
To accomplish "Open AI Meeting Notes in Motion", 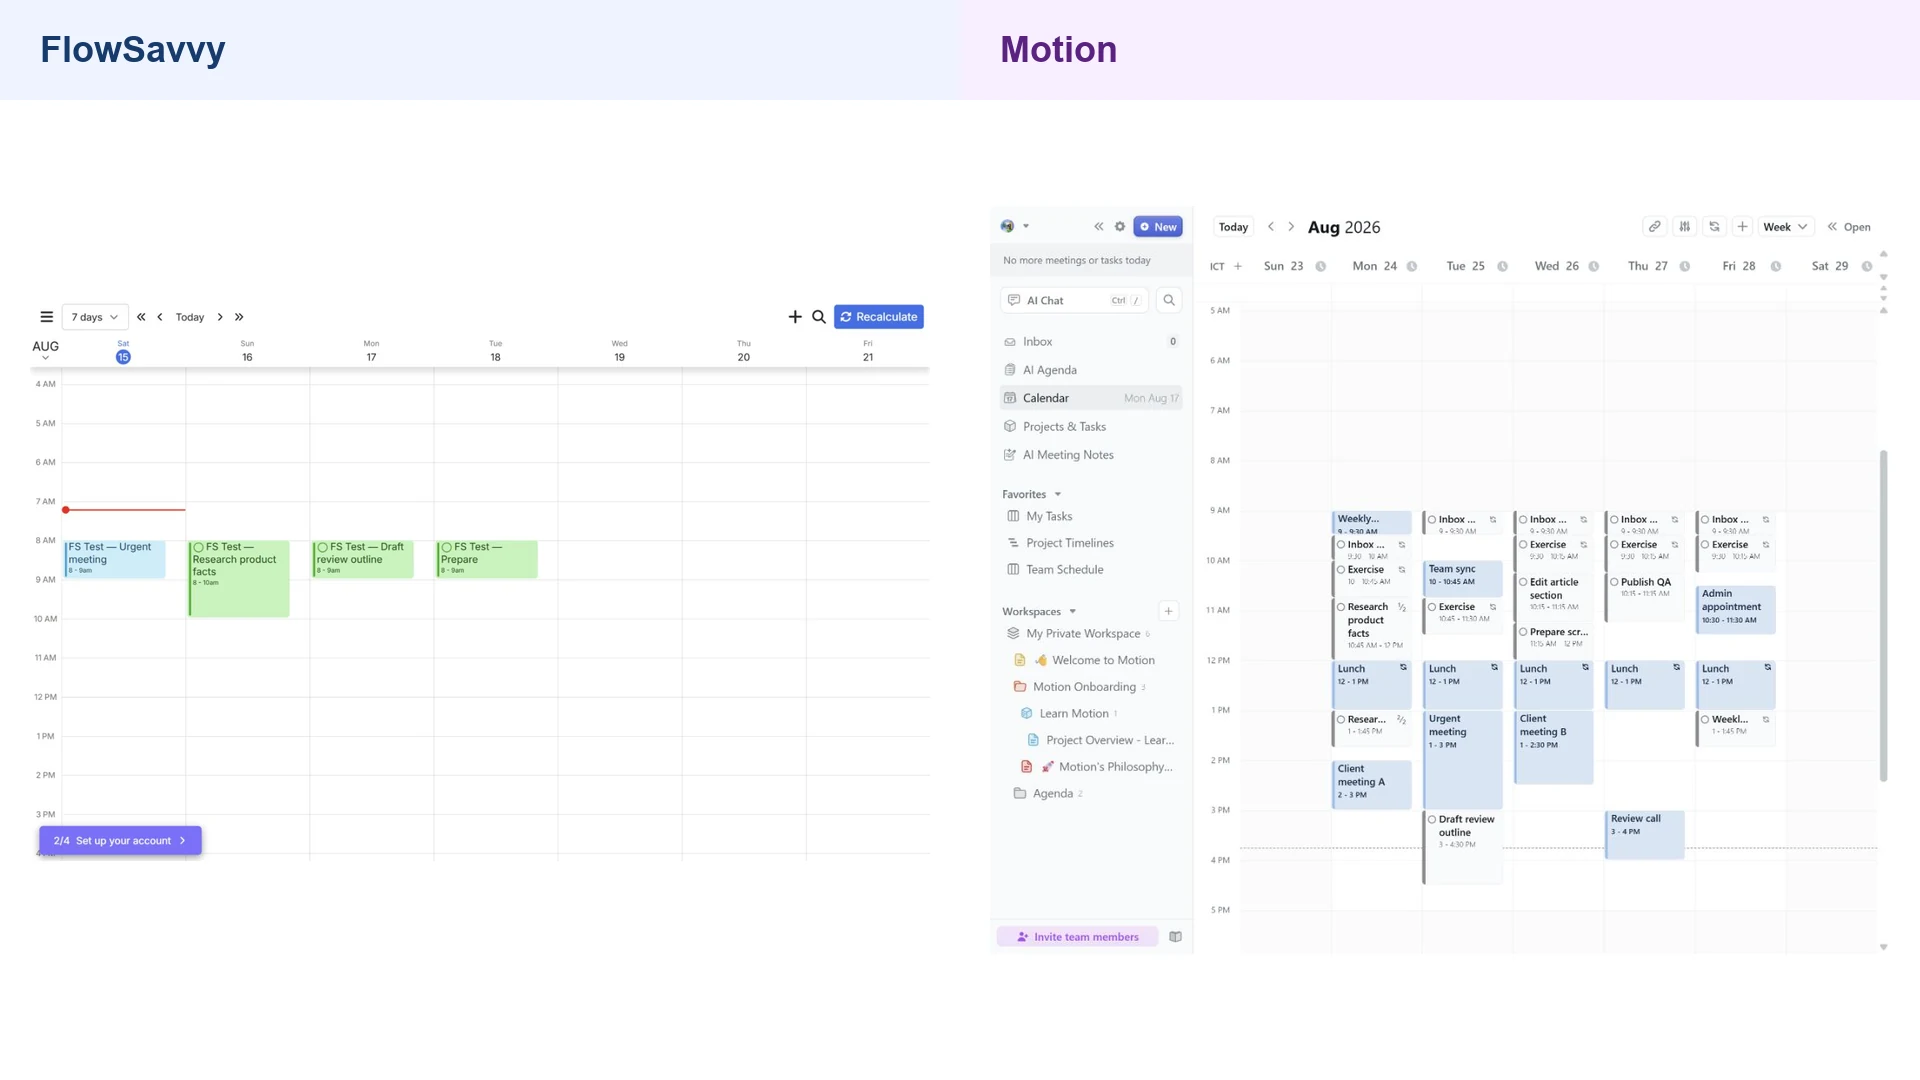I will click(1091, 455).
